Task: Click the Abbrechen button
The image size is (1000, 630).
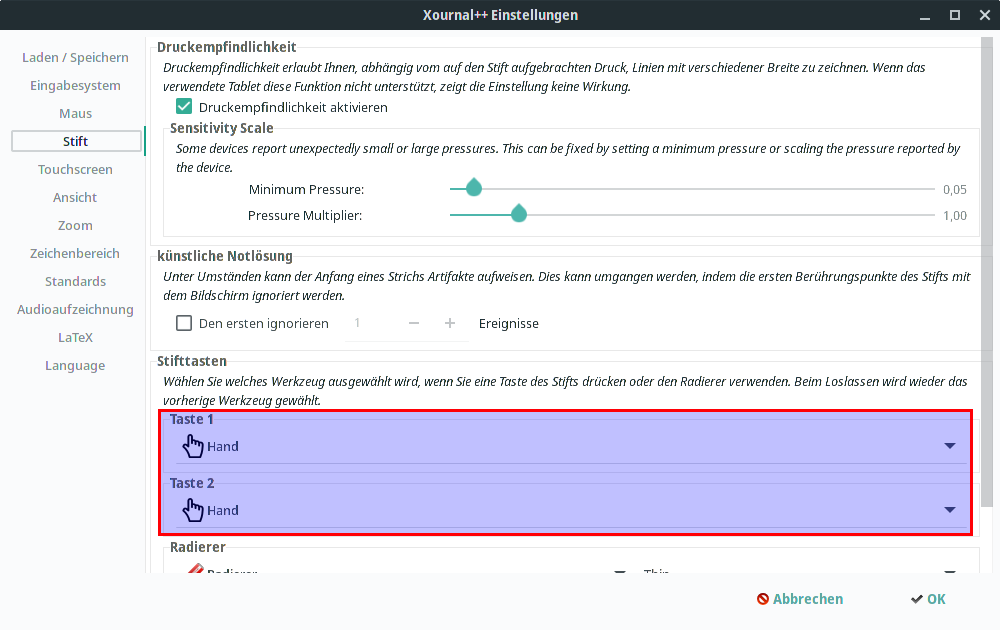Action: (x=800, y=599)
